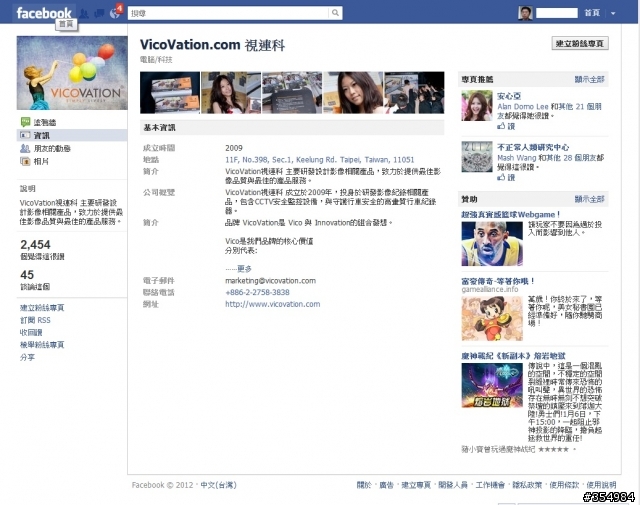Click 安心亞 profile thumbnail
The width and height of the screenshot is (640, 505).
click(477, 106)
